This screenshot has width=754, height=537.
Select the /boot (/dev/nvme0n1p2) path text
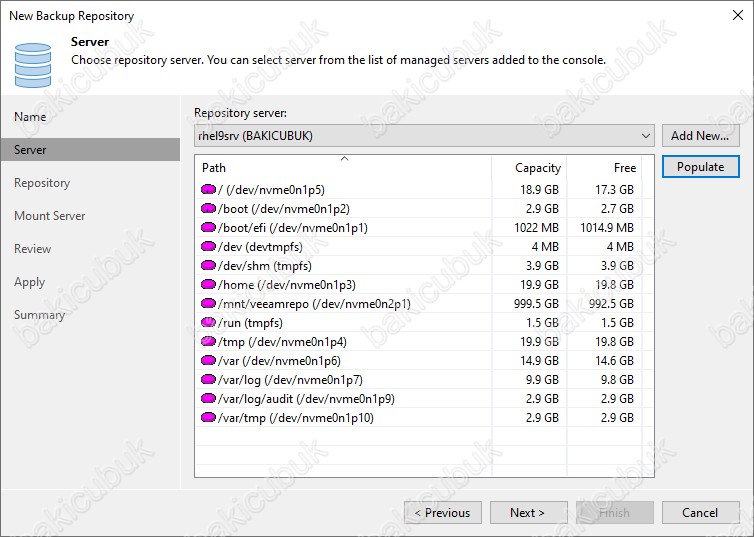click(284, 209)
